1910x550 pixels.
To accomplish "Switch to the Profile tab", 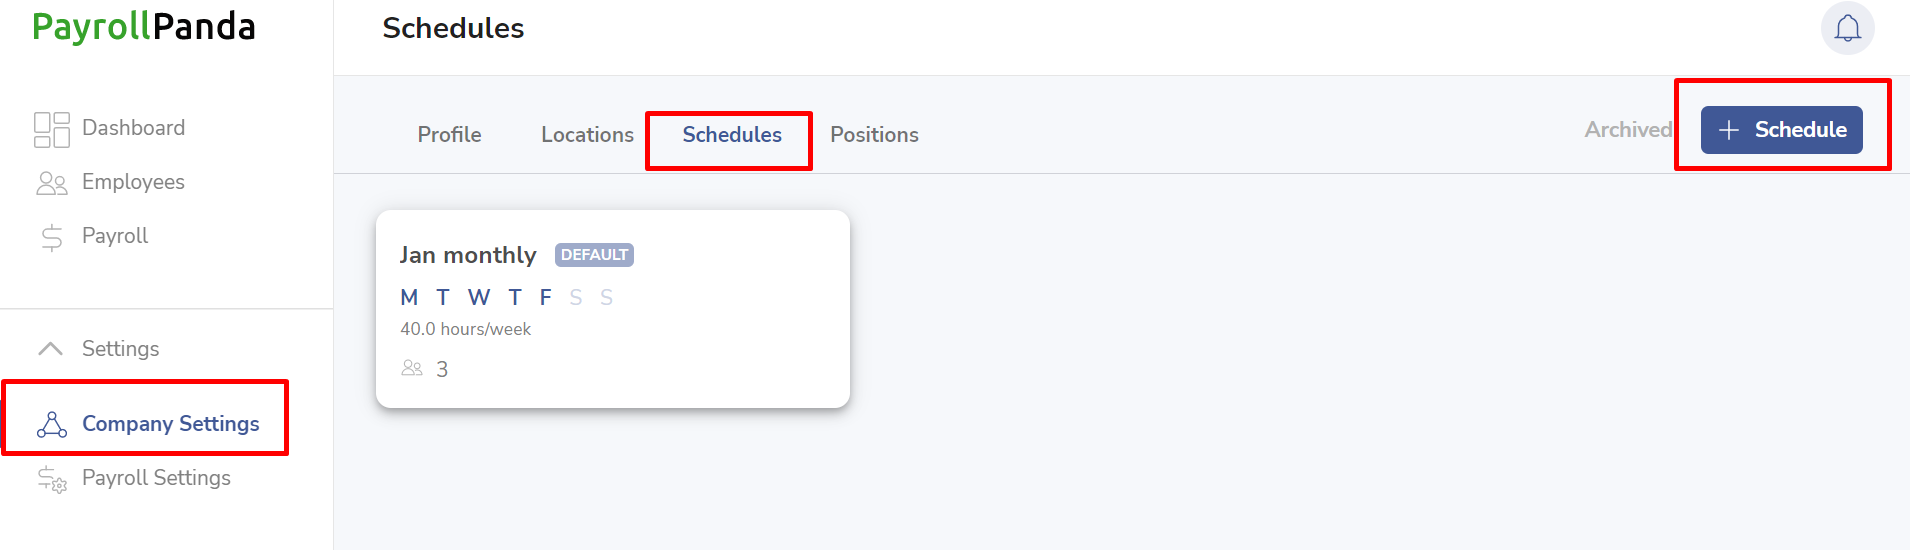I will tap(449, 135).
